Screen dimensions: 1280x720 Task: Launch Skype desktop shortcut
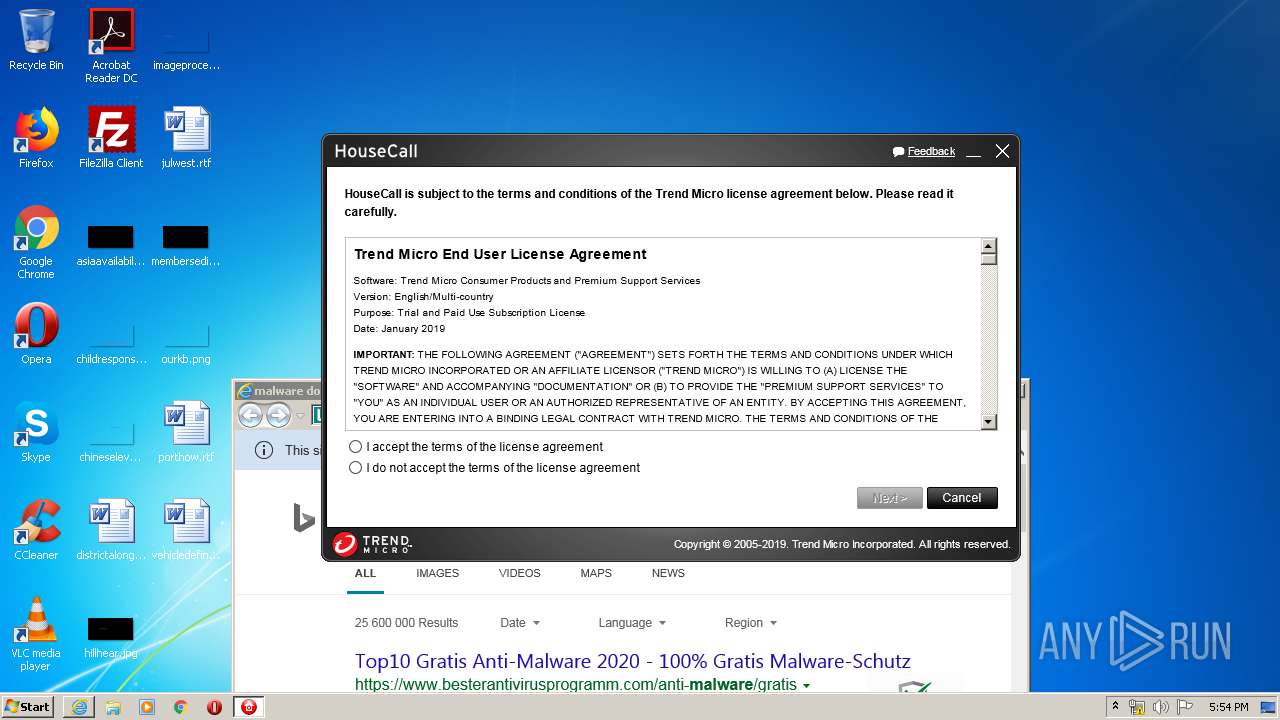36,432
